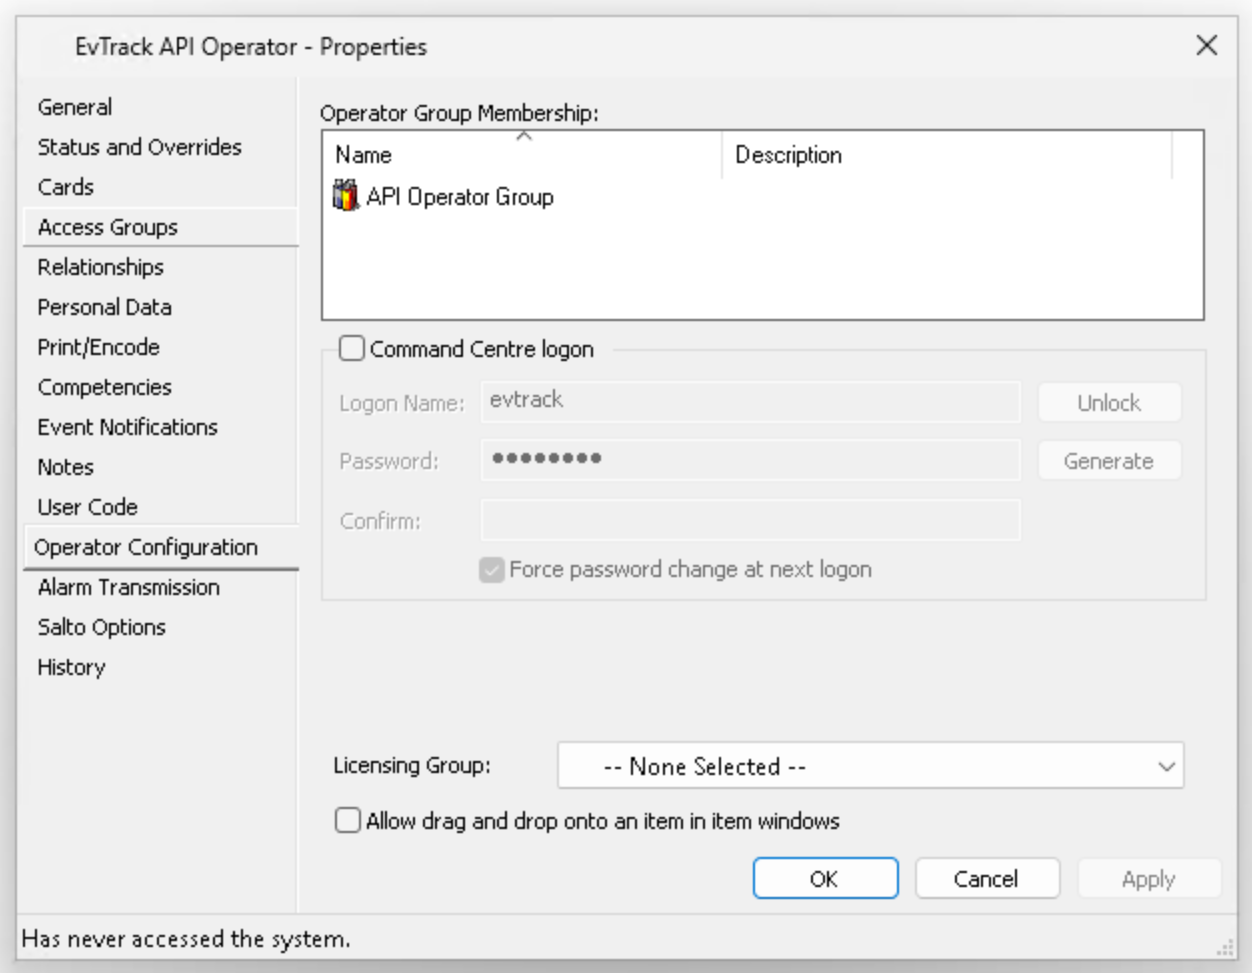
Task: Click the Apply button
Action: [x=1149, y=878]
